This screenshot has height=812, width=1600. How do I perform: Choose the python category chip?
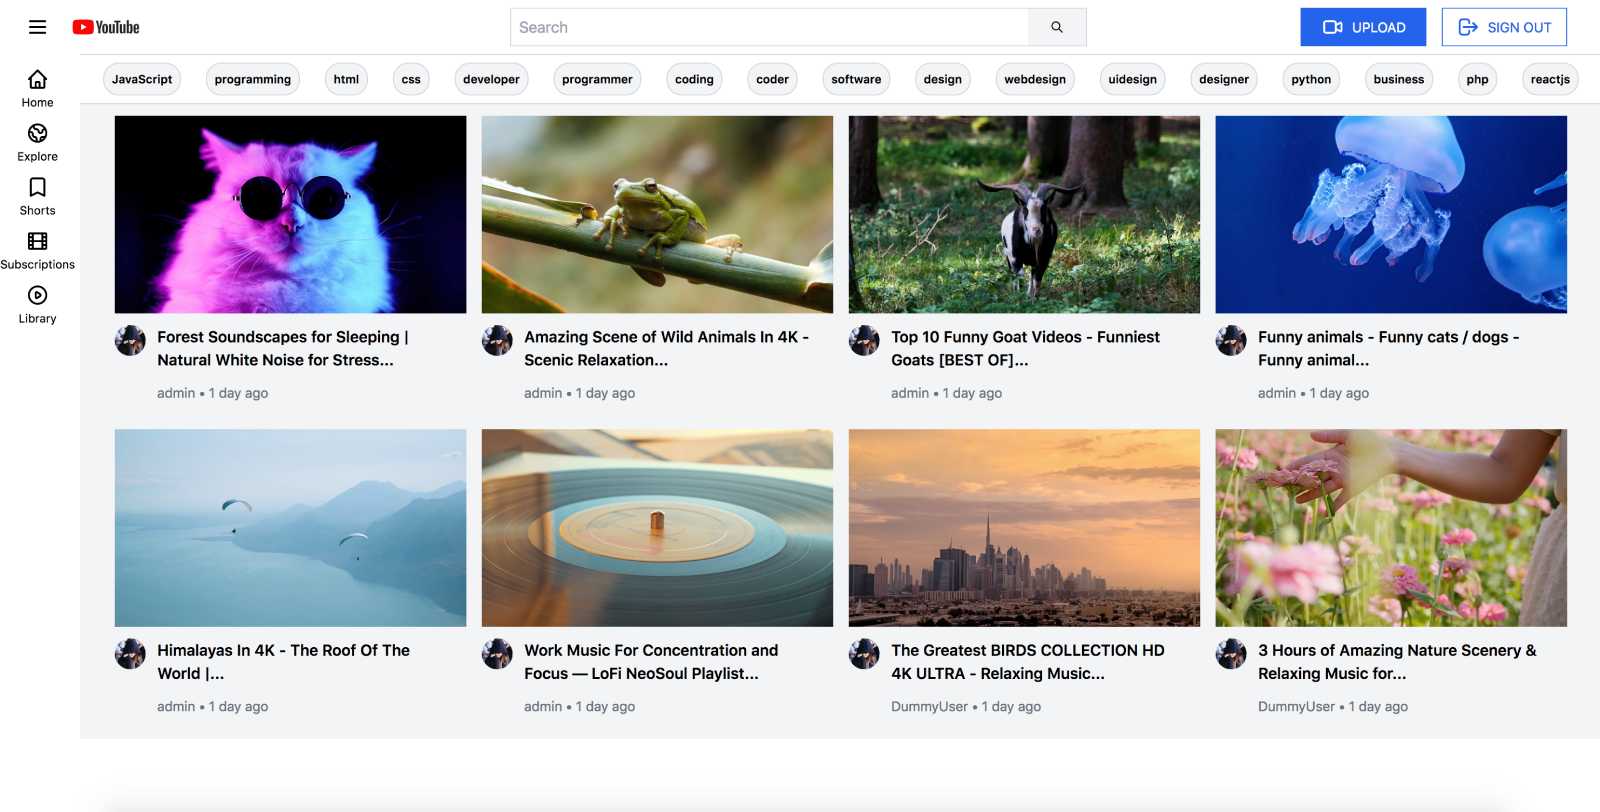[1311, 79]
